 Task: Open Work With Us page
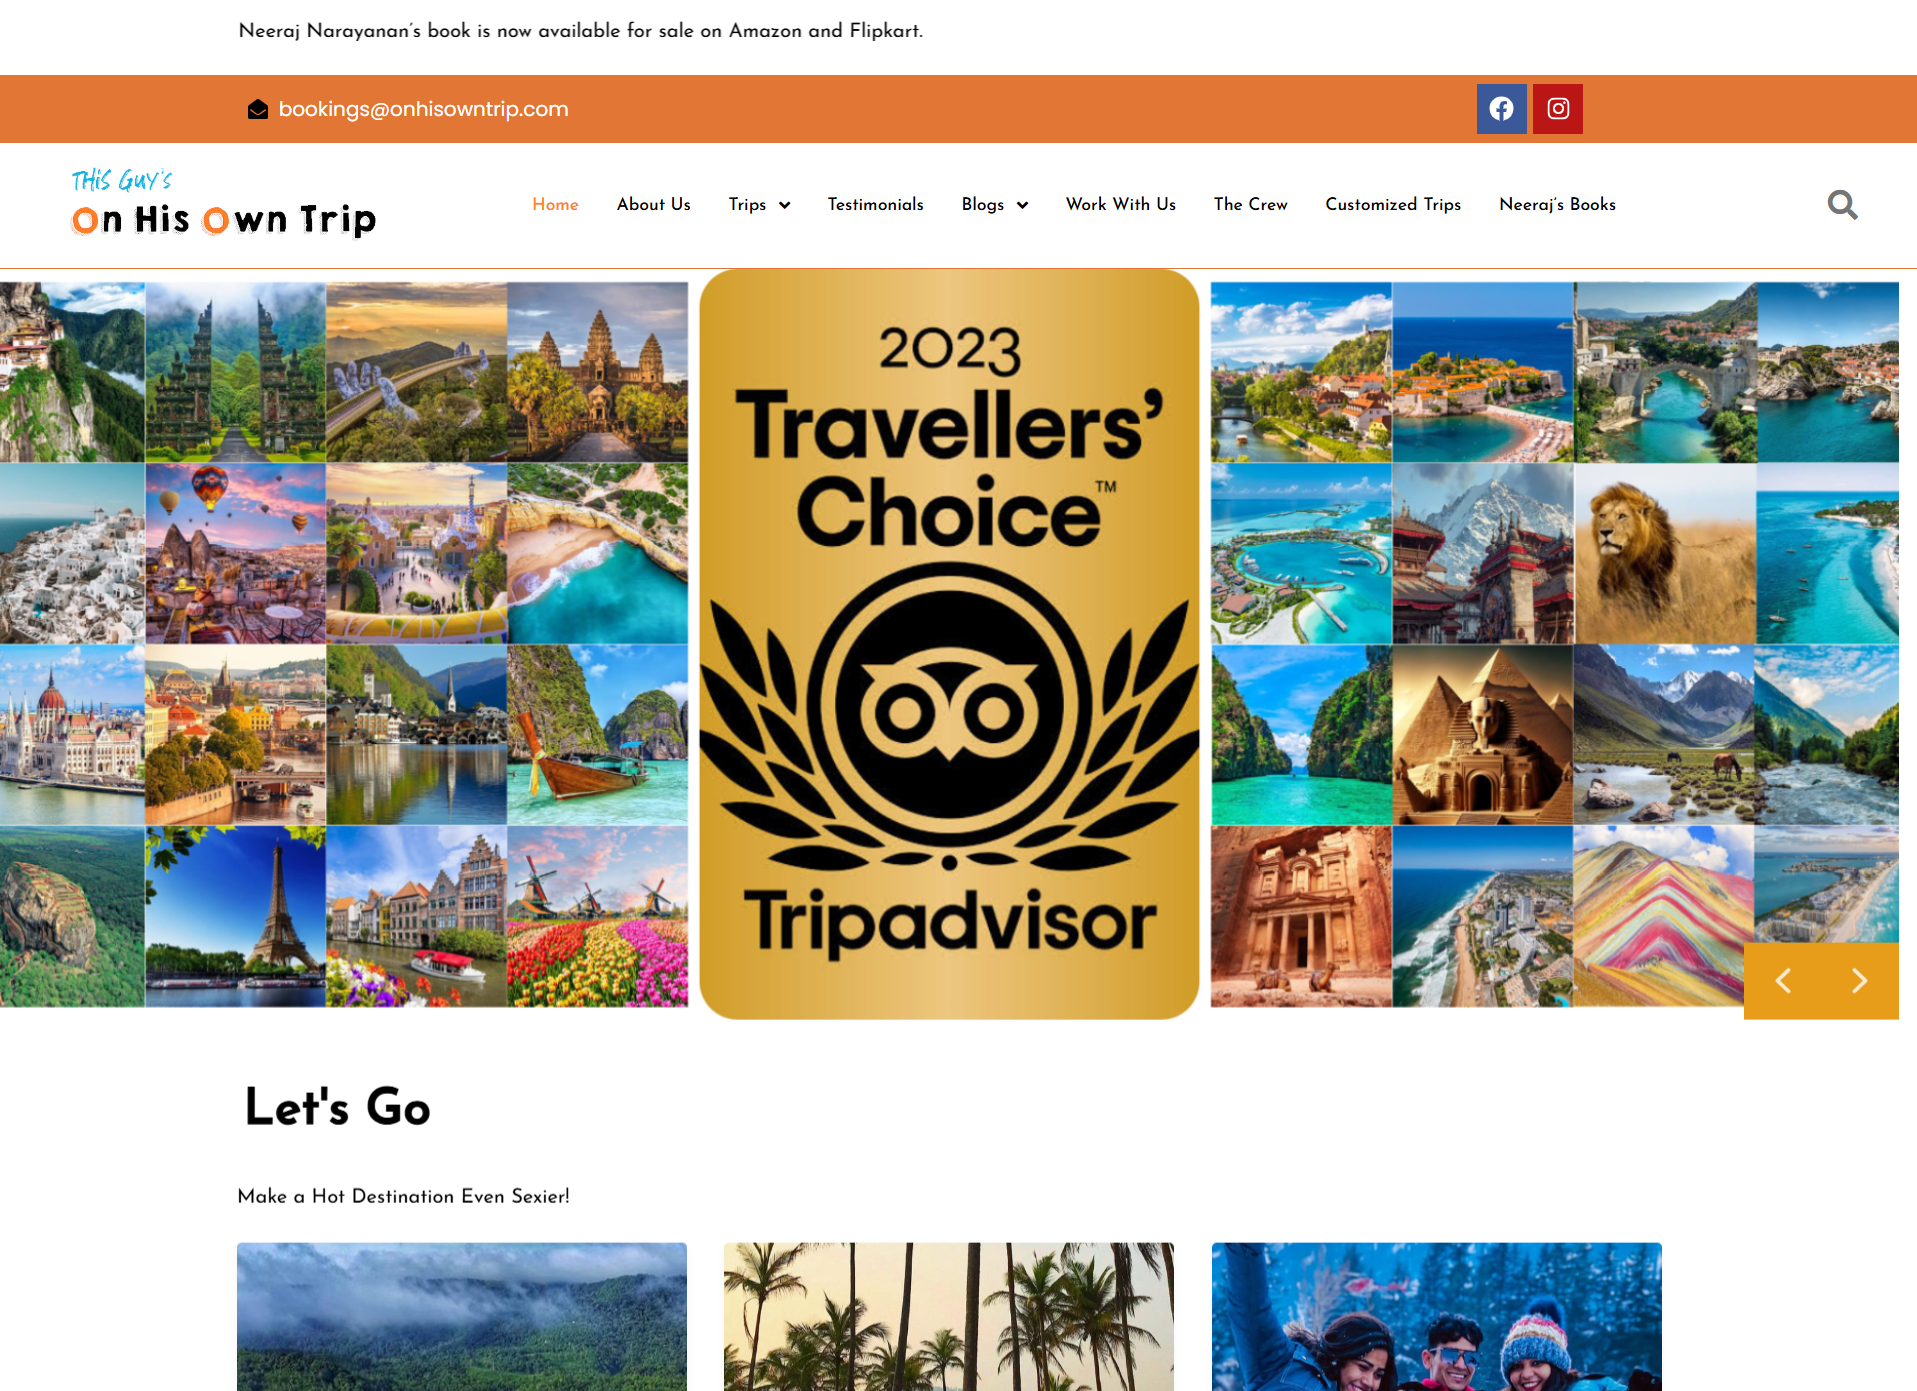click(x=1121, y=204)
